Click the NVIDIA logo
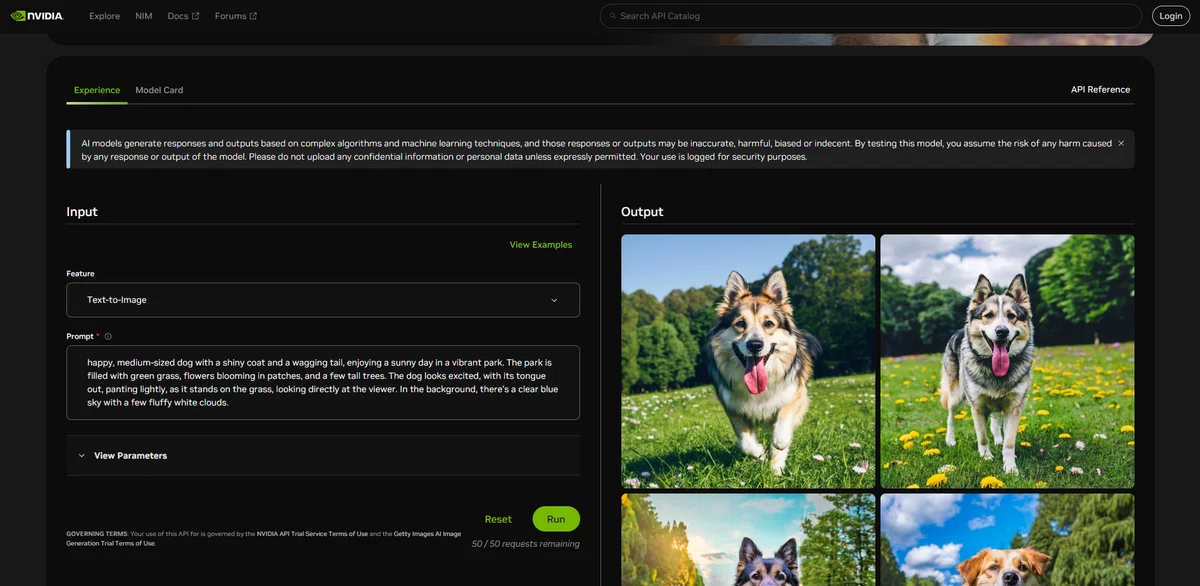 point(37,16)
